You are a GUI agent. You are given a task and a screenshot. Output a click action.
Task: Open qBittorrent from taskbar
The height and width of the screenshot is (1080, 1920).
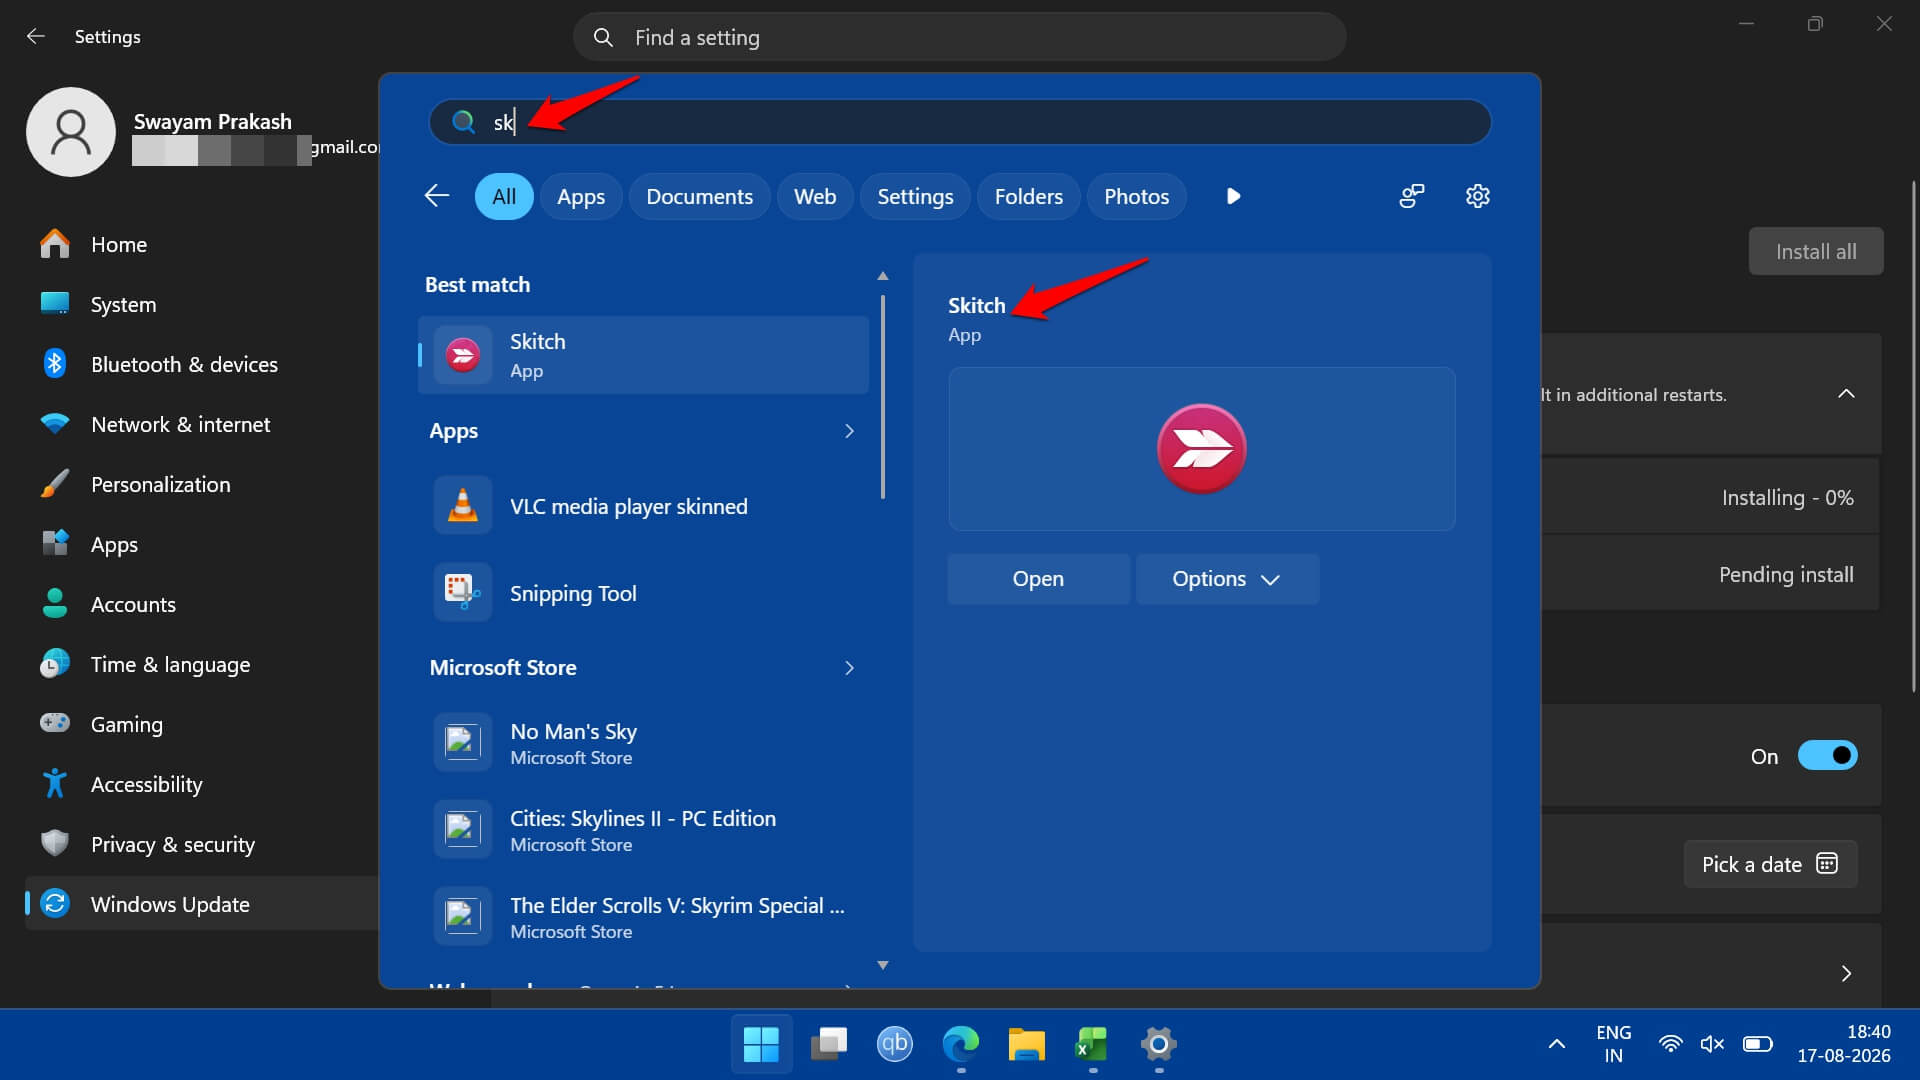tap(894, 1044)
